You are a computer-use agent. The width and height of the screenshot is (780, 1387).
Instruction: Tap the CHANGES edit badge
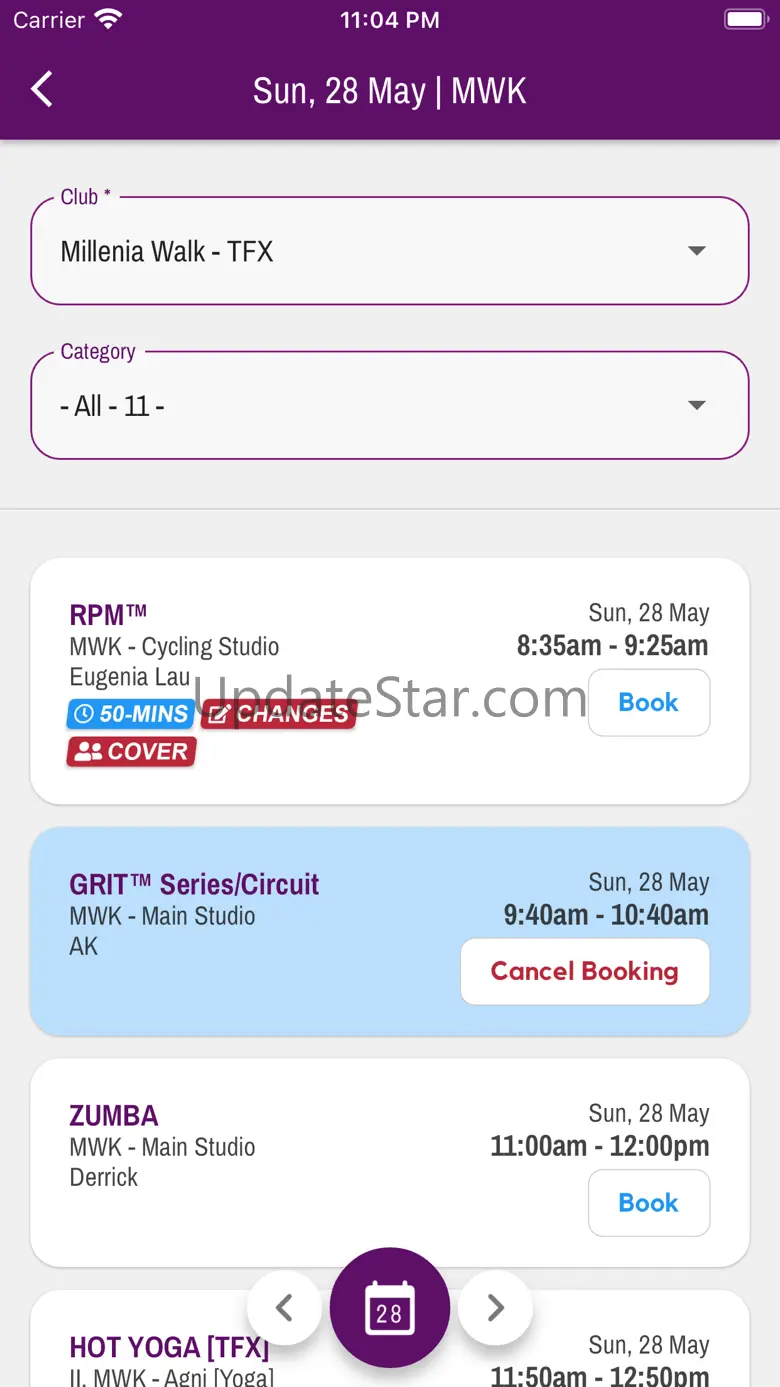[279, 714]
